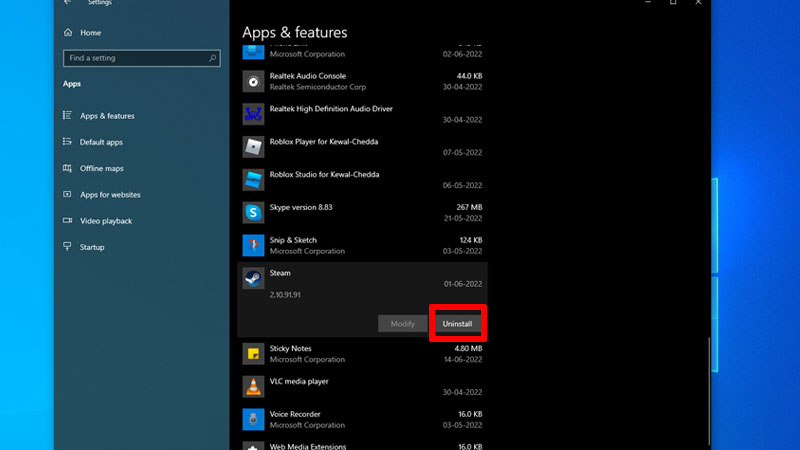800x450 pixels.
Task: Click the apps list vertical scrollbar
Action: pos(709,390)
